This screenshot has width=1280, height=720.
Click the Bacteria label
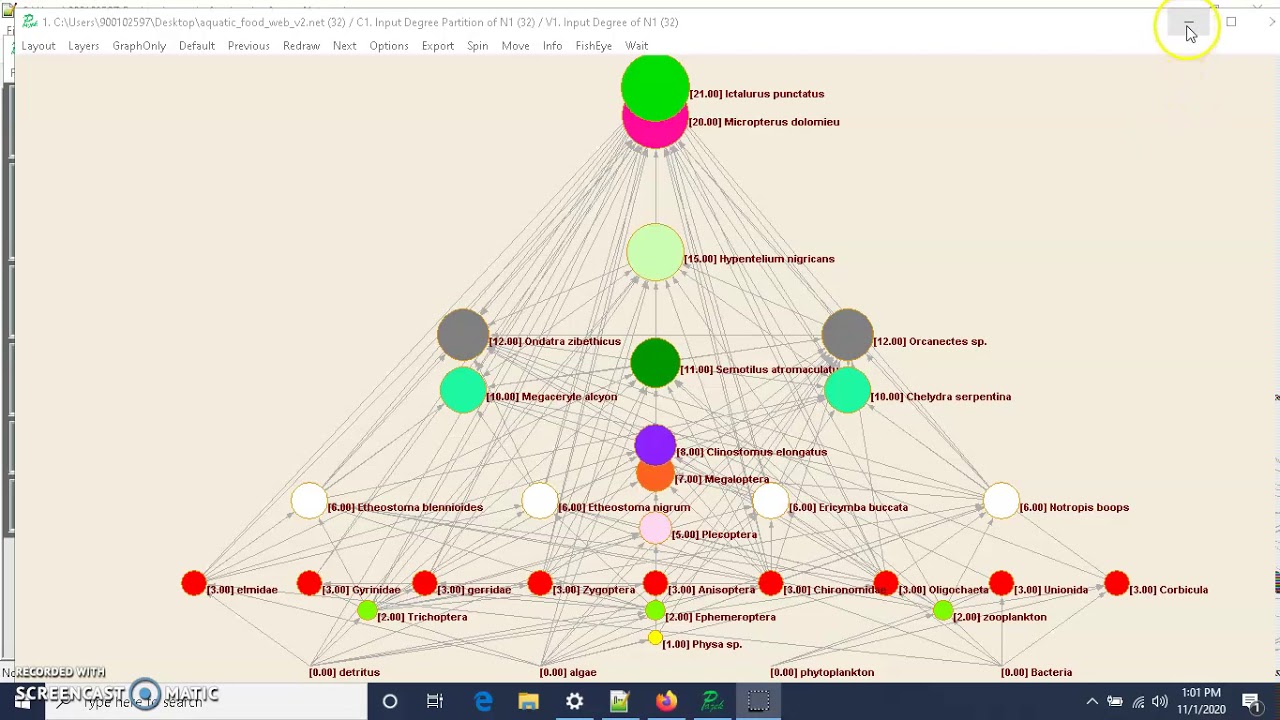[x=1036, y=672]
